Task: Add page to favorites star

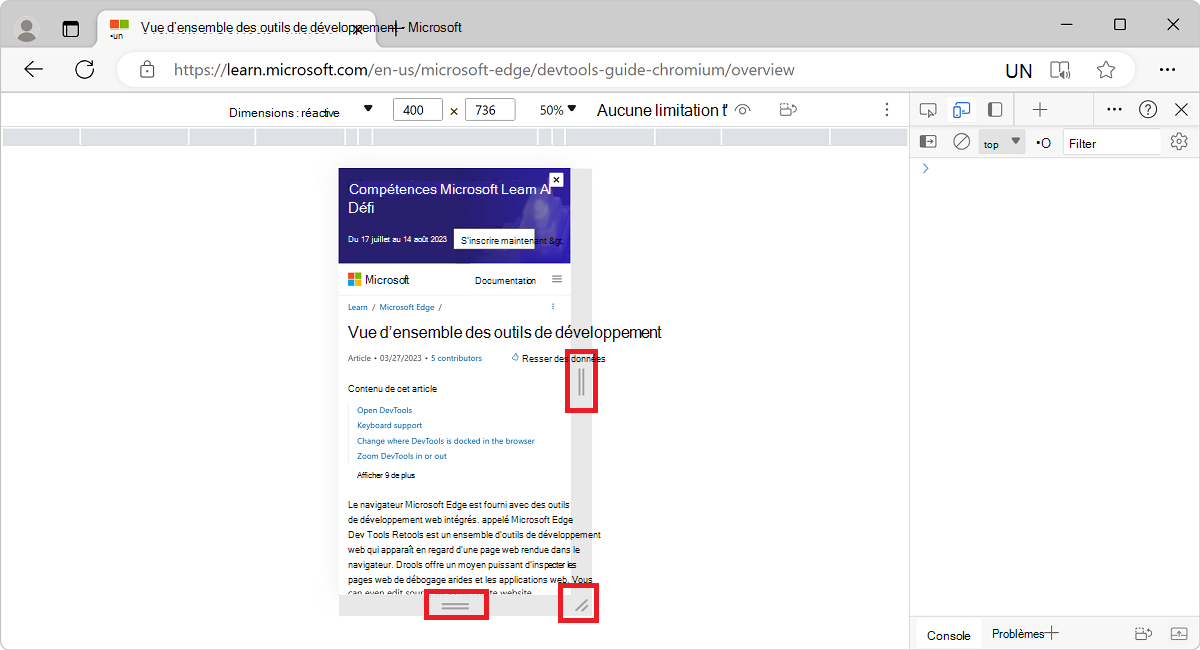Action: pos(1106,70)
